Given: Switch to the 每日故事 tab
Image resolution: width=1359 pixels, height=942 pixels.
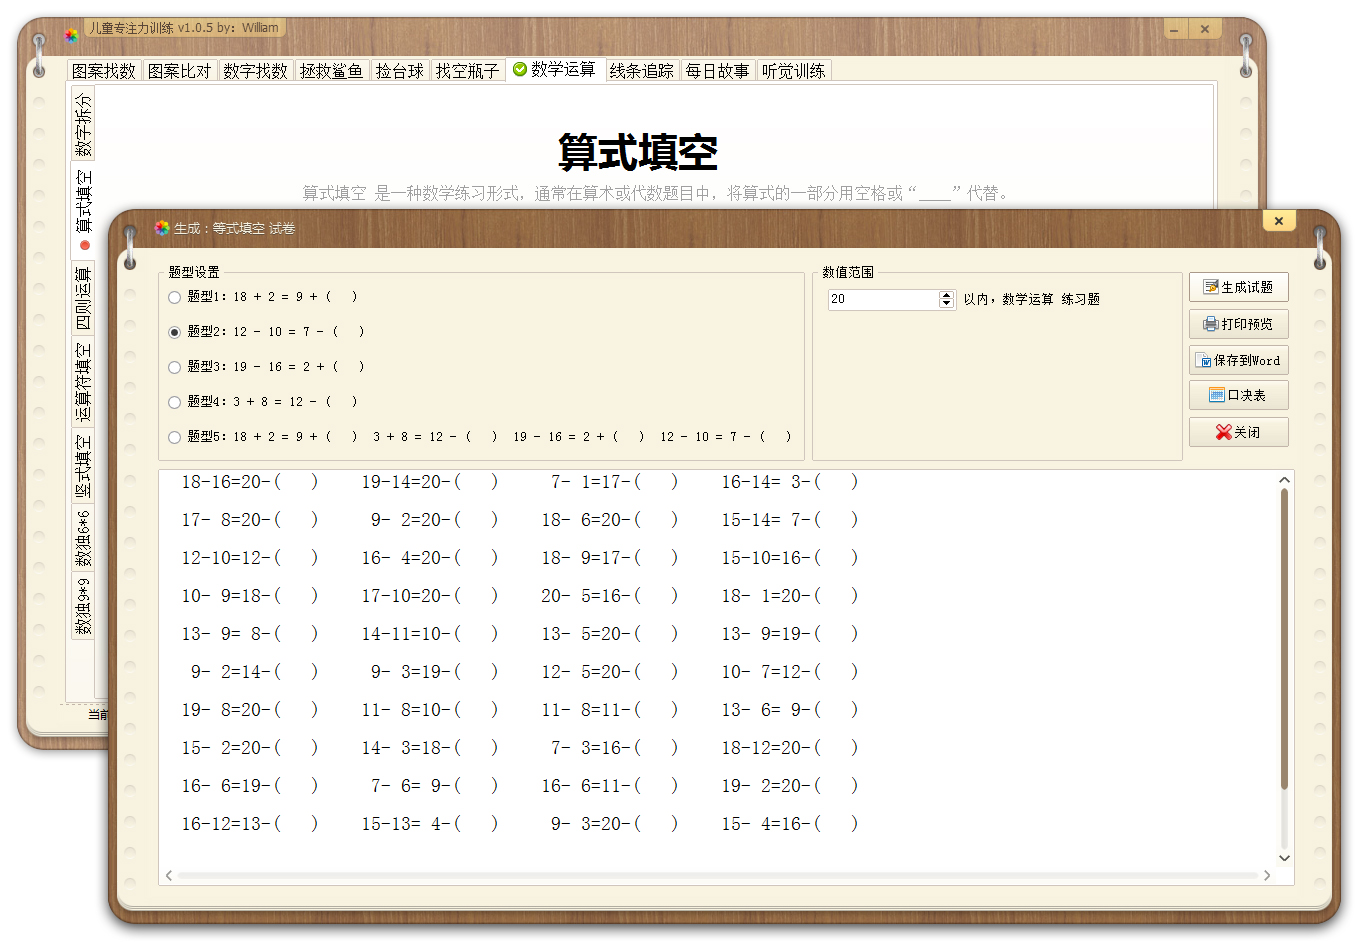Looking at the screenshot, I should [718, 69].
